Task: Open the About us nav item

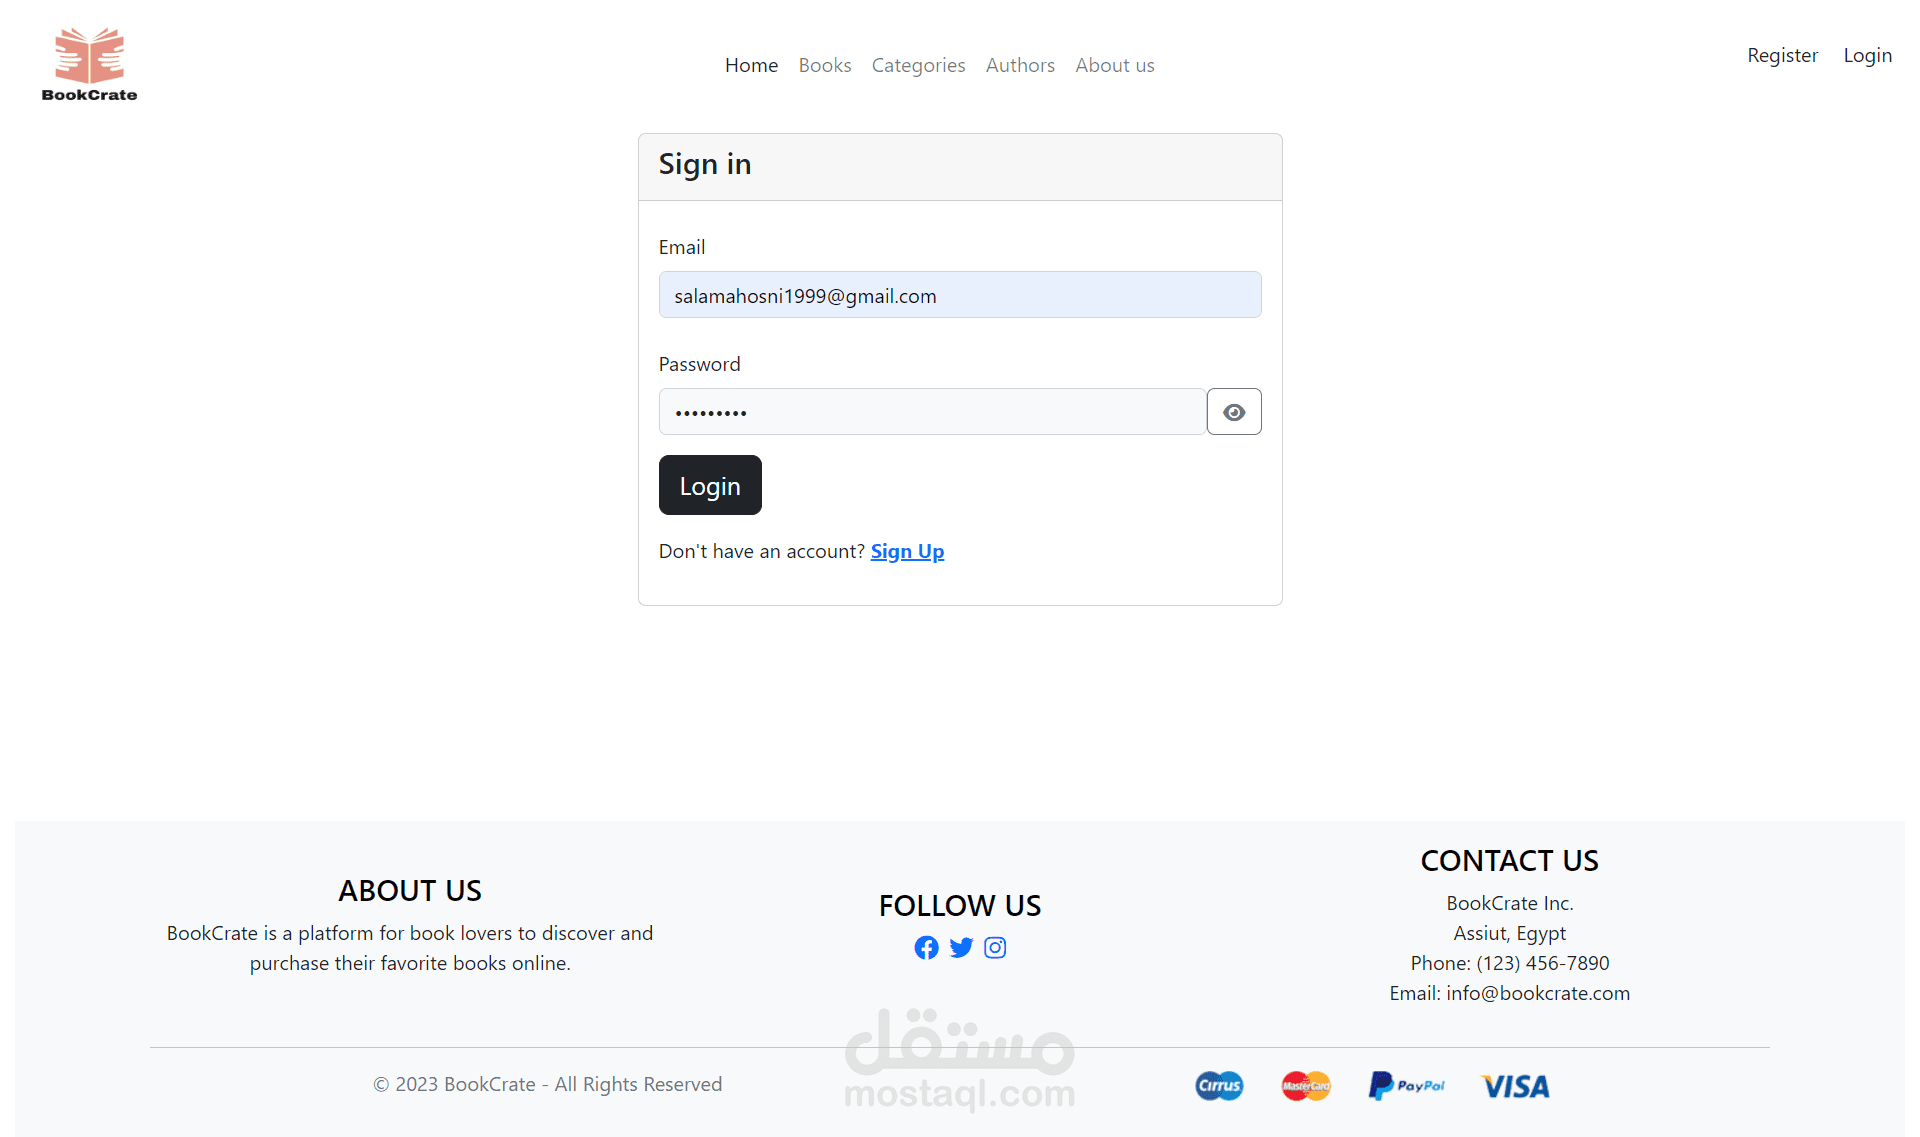Action: pyautogui.click(x=1115, y=65)
